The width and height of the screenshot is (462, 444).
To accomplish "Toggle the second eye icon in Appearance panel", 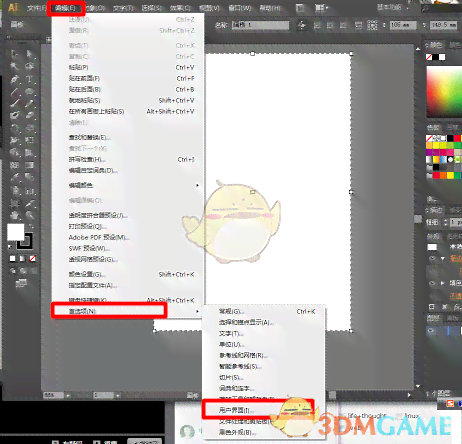I will pyautogui.click(x=432, y=283).
